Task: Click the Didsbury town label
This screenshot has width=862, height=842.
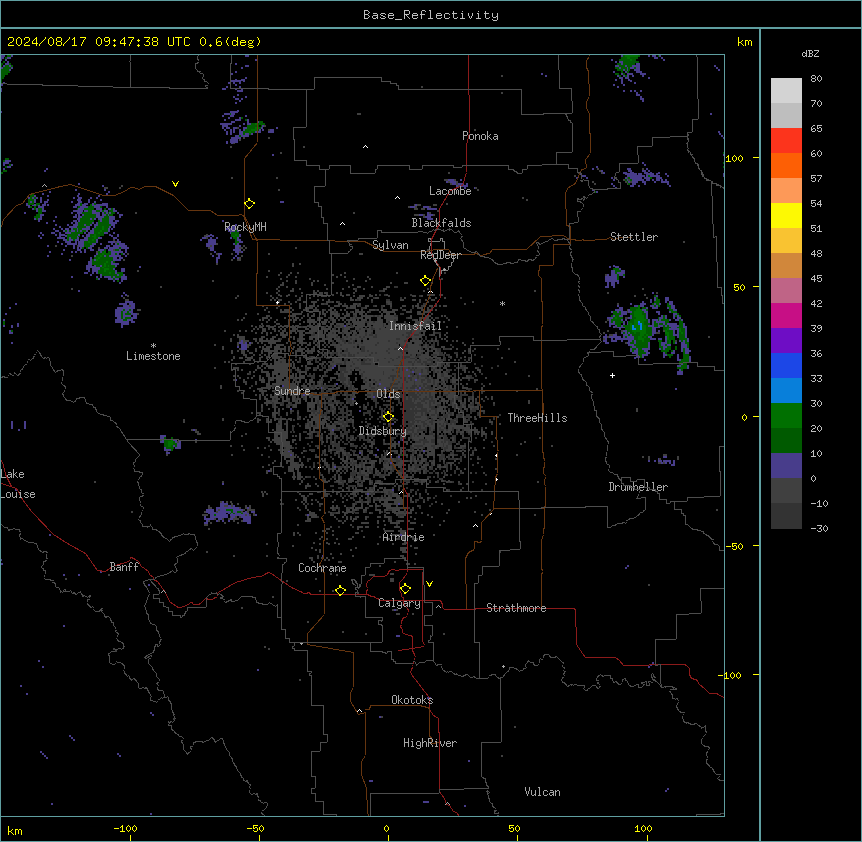Action: pos(383,431)
